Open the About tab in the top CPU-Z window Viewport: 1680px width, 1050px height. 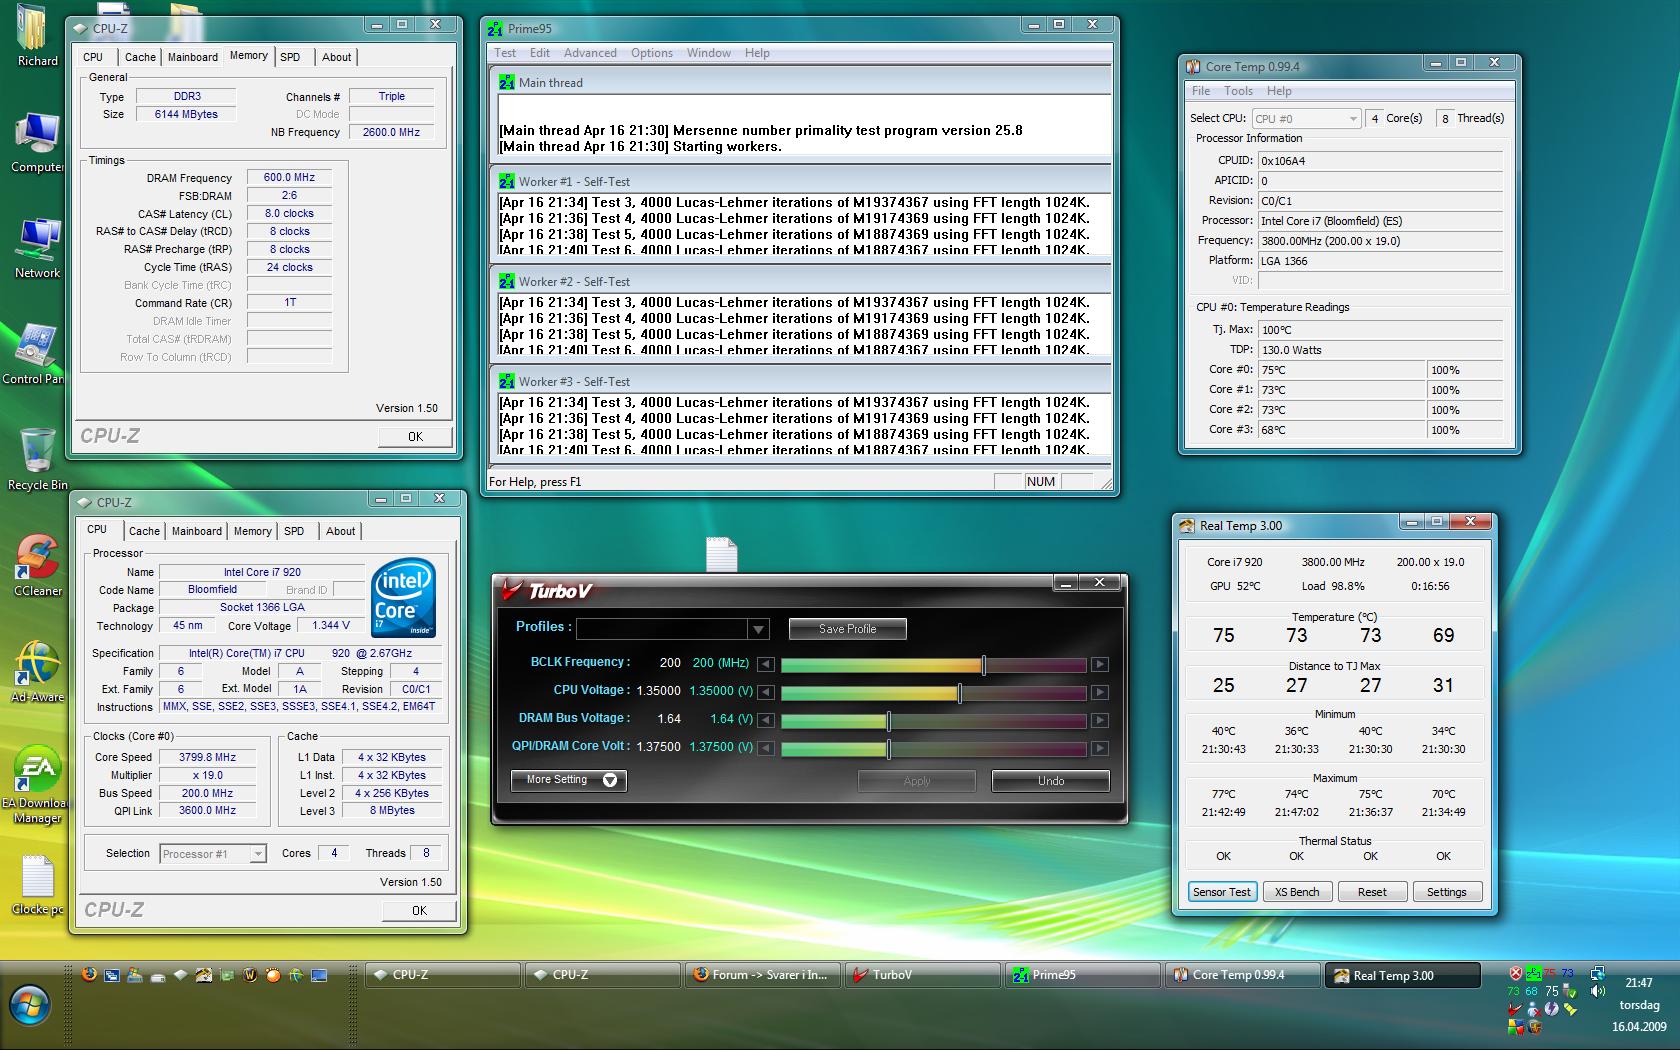pos(336,57)
